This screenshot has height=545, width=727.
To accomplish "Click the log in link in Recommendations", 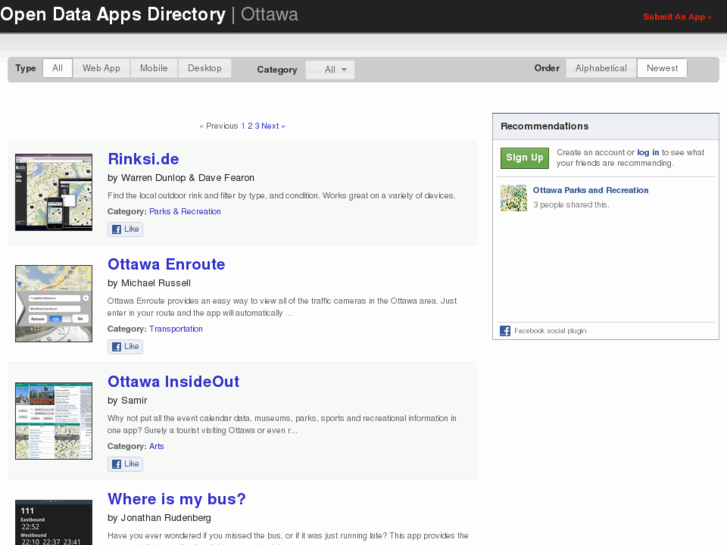I will tap(648, 153).
